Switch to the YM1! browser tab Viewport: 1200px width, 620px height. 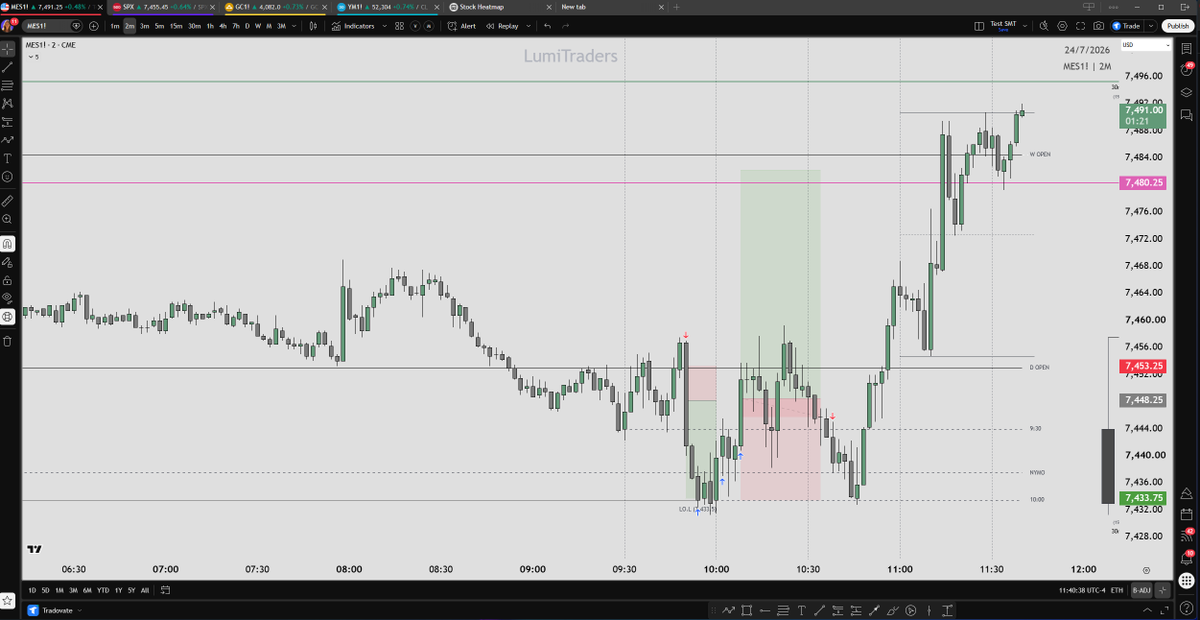coord(388,6)
